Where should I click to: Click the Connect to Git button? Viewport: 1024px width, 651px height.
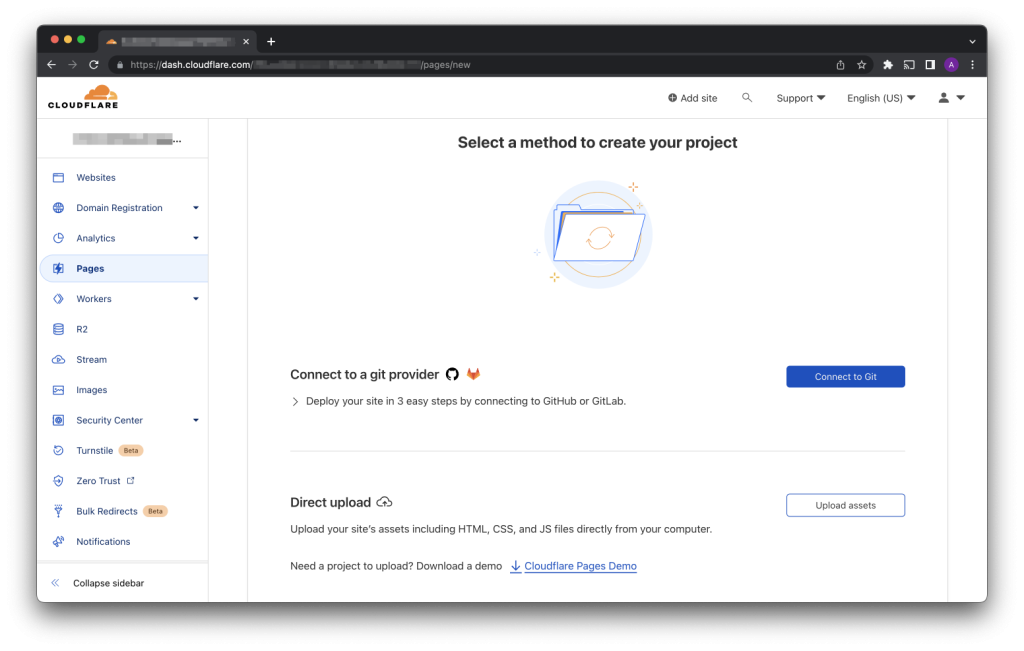click(845, 377)
